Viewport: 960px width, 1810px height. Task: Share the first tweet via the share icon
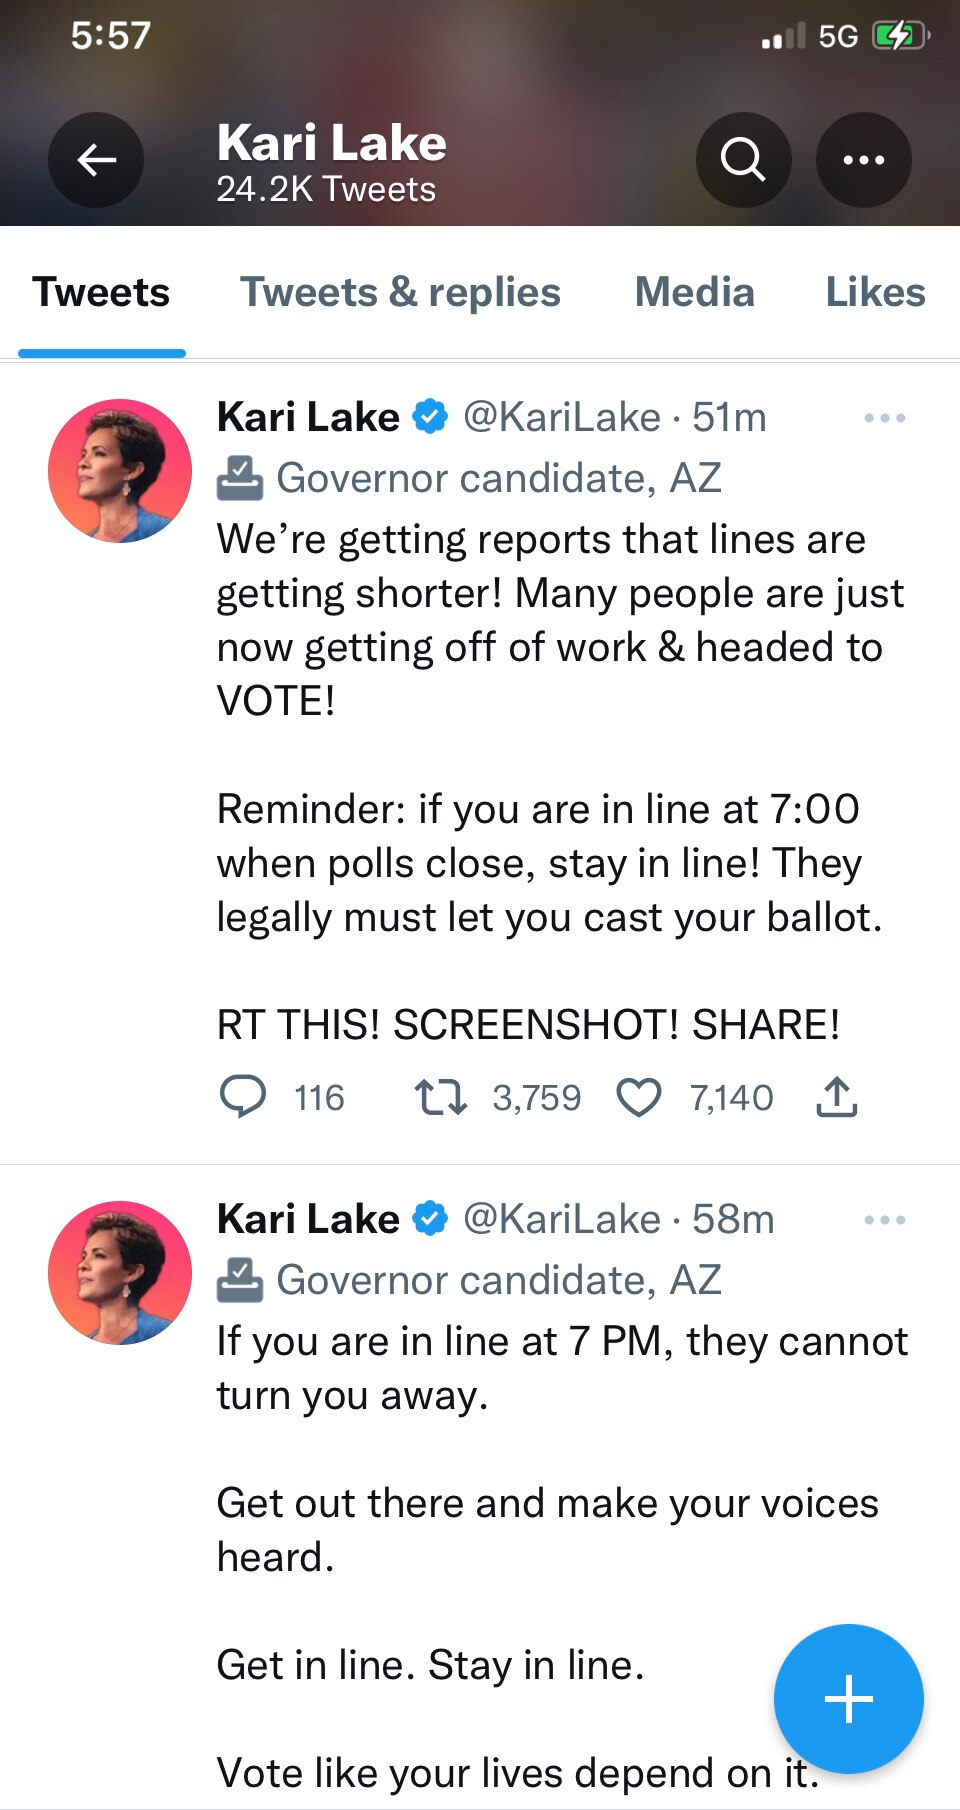(838, 1097)
